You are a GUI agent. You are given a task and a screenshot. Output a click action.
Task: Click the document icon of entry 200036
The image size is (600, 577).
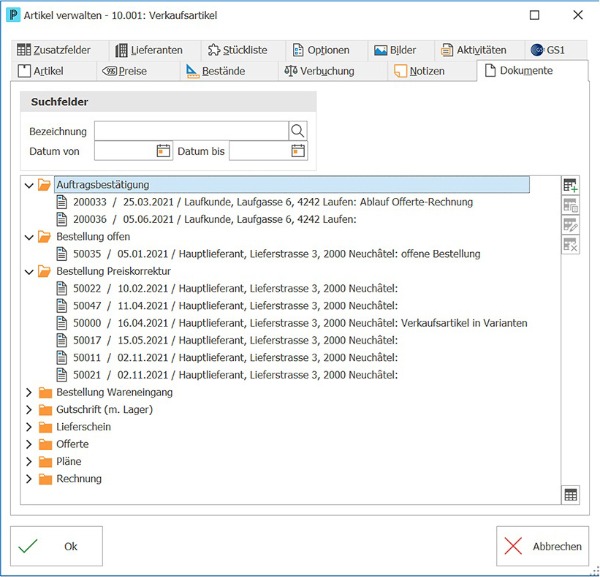(62, 219)
